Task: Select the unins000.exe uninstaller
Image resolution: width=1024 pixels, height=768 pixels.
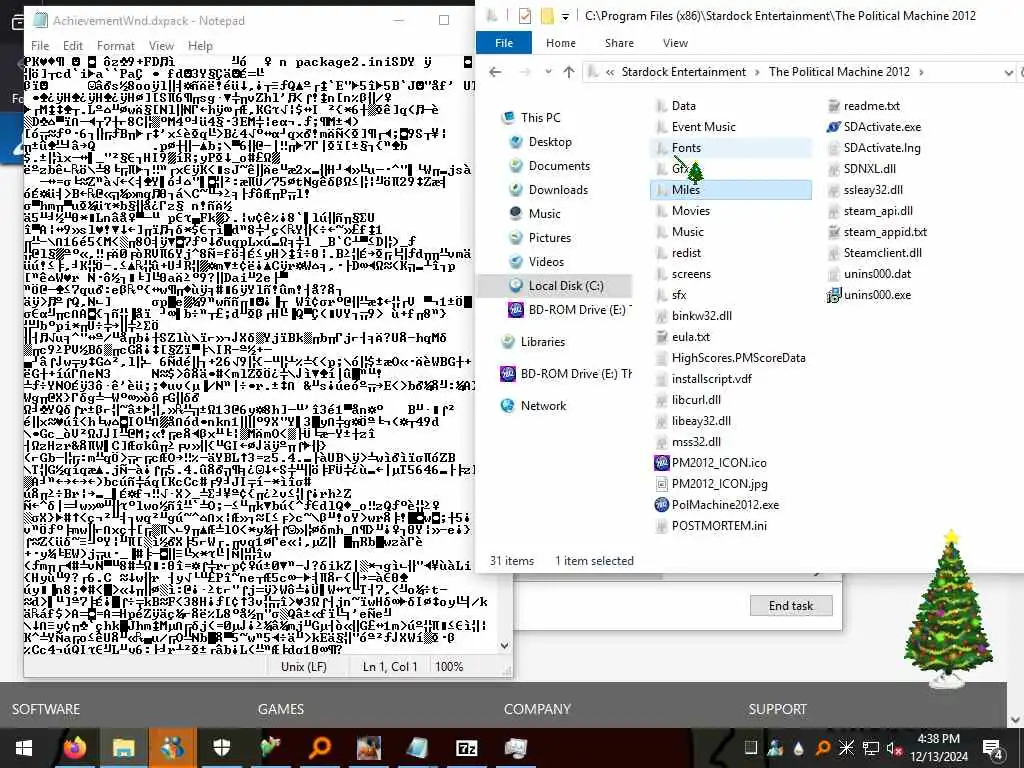Action: pyautogui.click(x=869, y=295)
